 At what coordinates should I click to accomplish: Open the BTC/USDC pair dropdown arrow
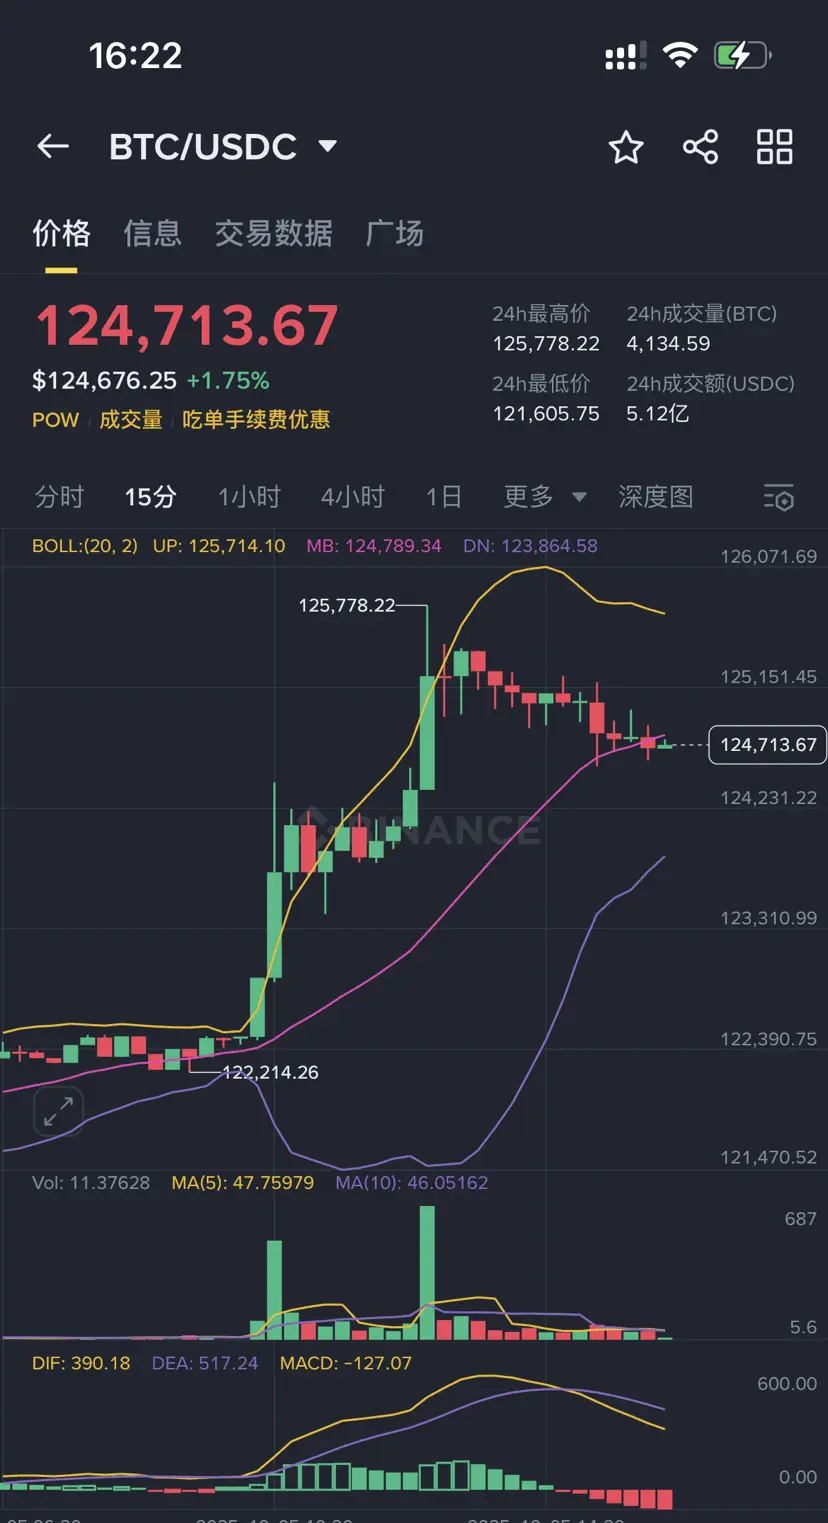(327, 147)
